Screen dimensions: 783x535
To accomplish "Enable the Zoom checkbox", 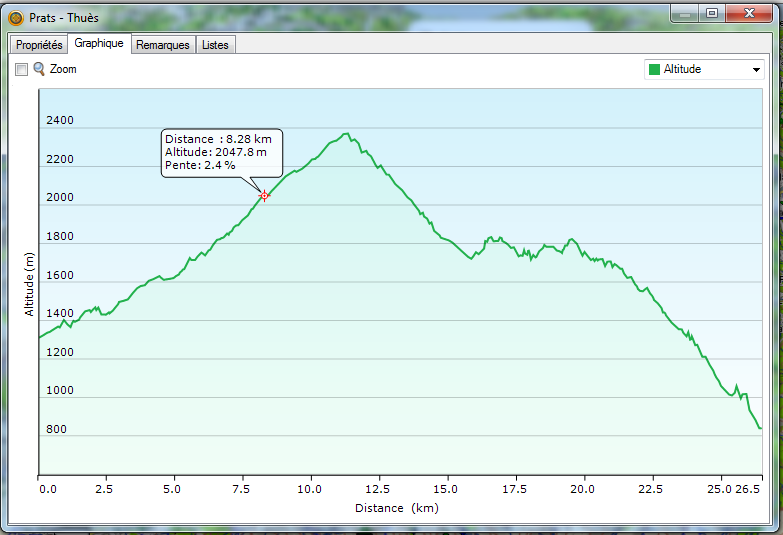I will [x=22, y=70].
